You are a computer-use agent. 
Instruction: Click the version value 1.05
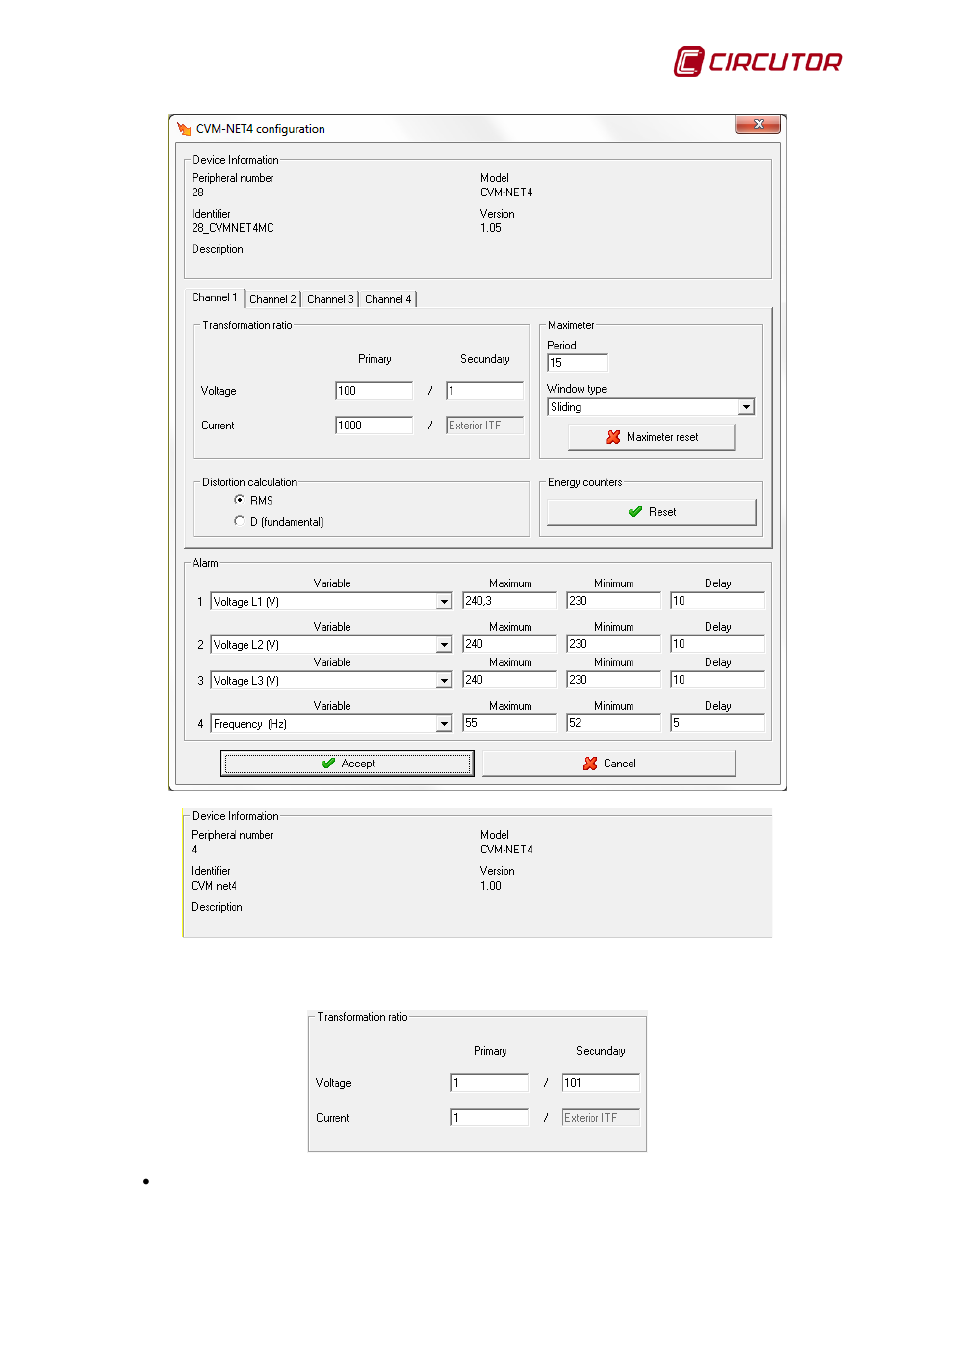coord(491,228)
